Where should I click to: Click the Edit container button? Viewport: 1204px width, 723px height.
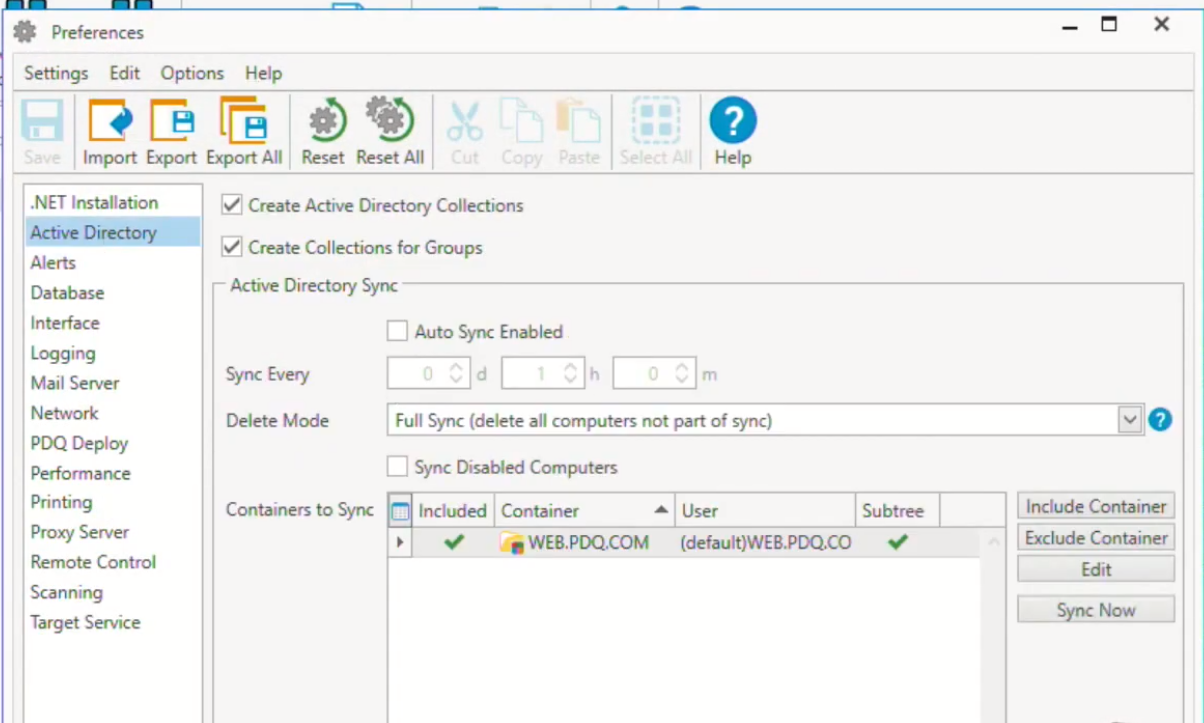click(x=1096, y=569)
